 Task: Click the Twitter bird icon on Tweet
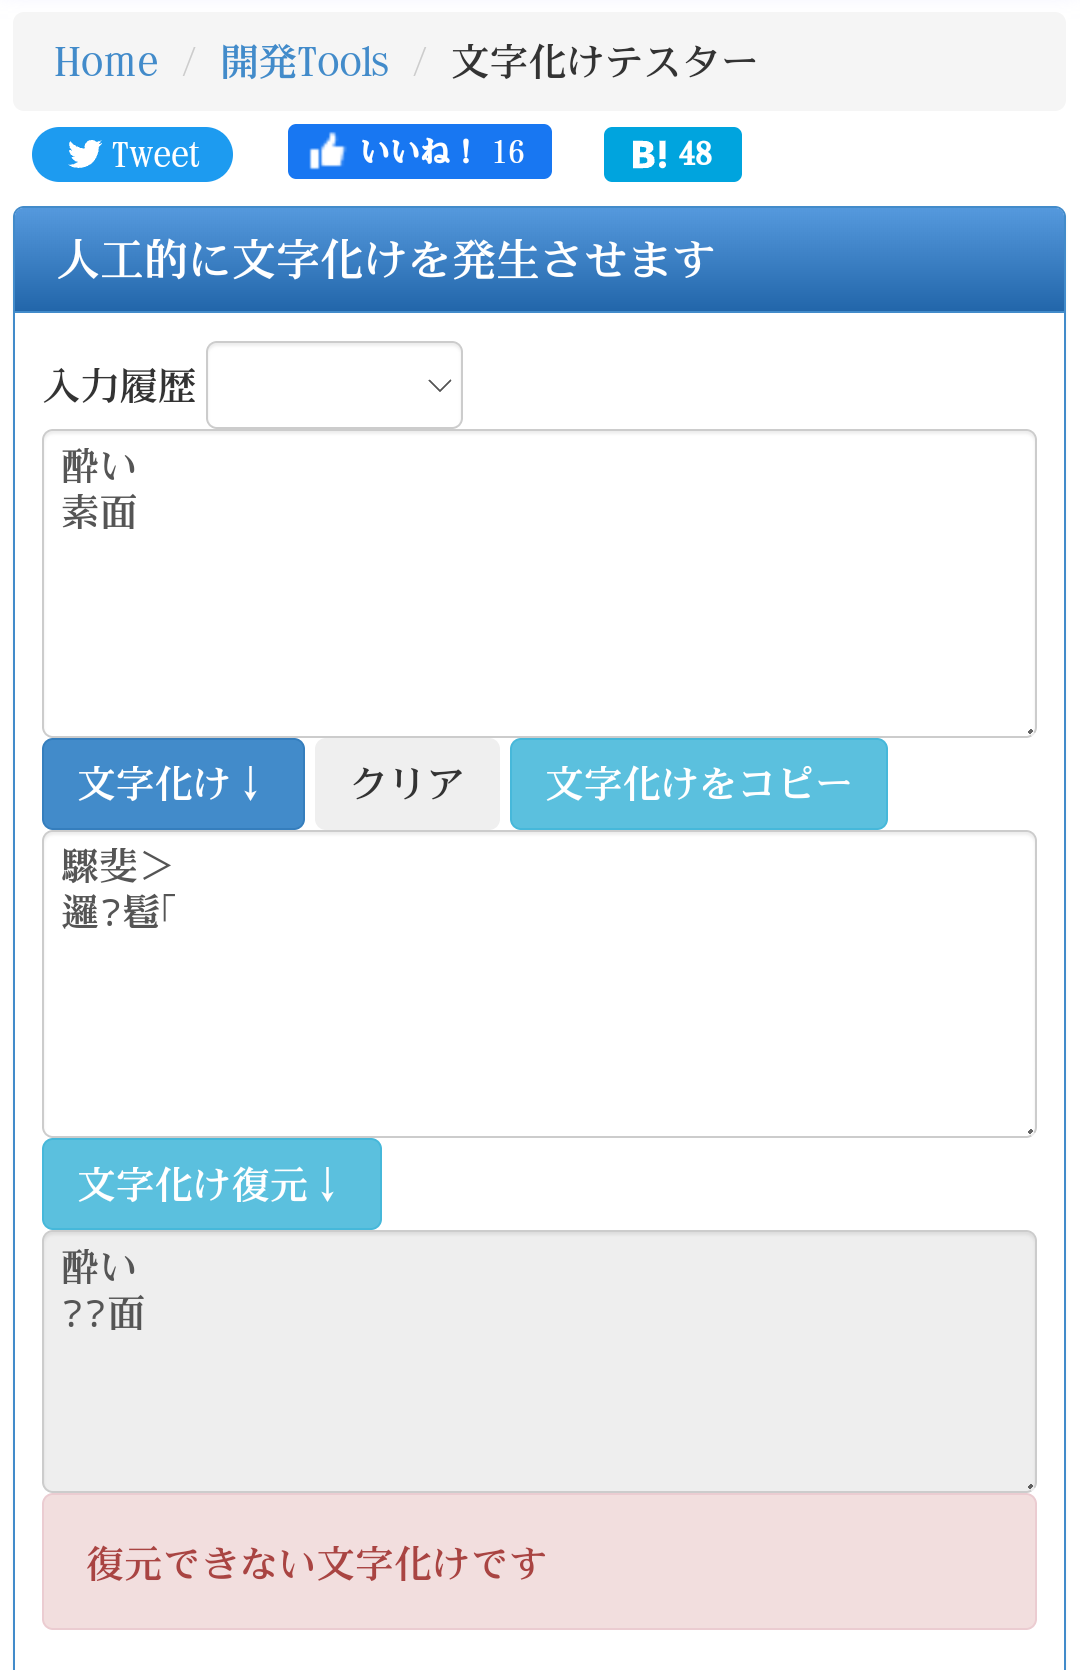pos(84,154)
